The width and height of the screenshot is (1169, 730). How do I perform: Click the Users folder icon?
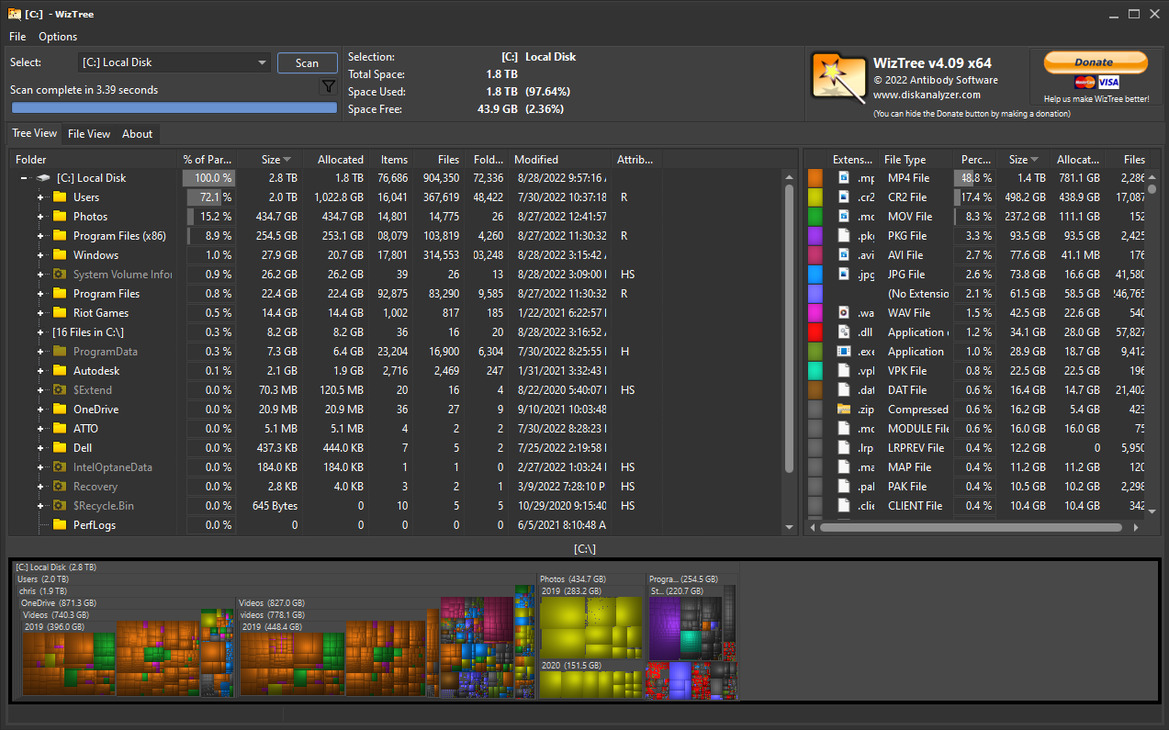tap(60, 197)
